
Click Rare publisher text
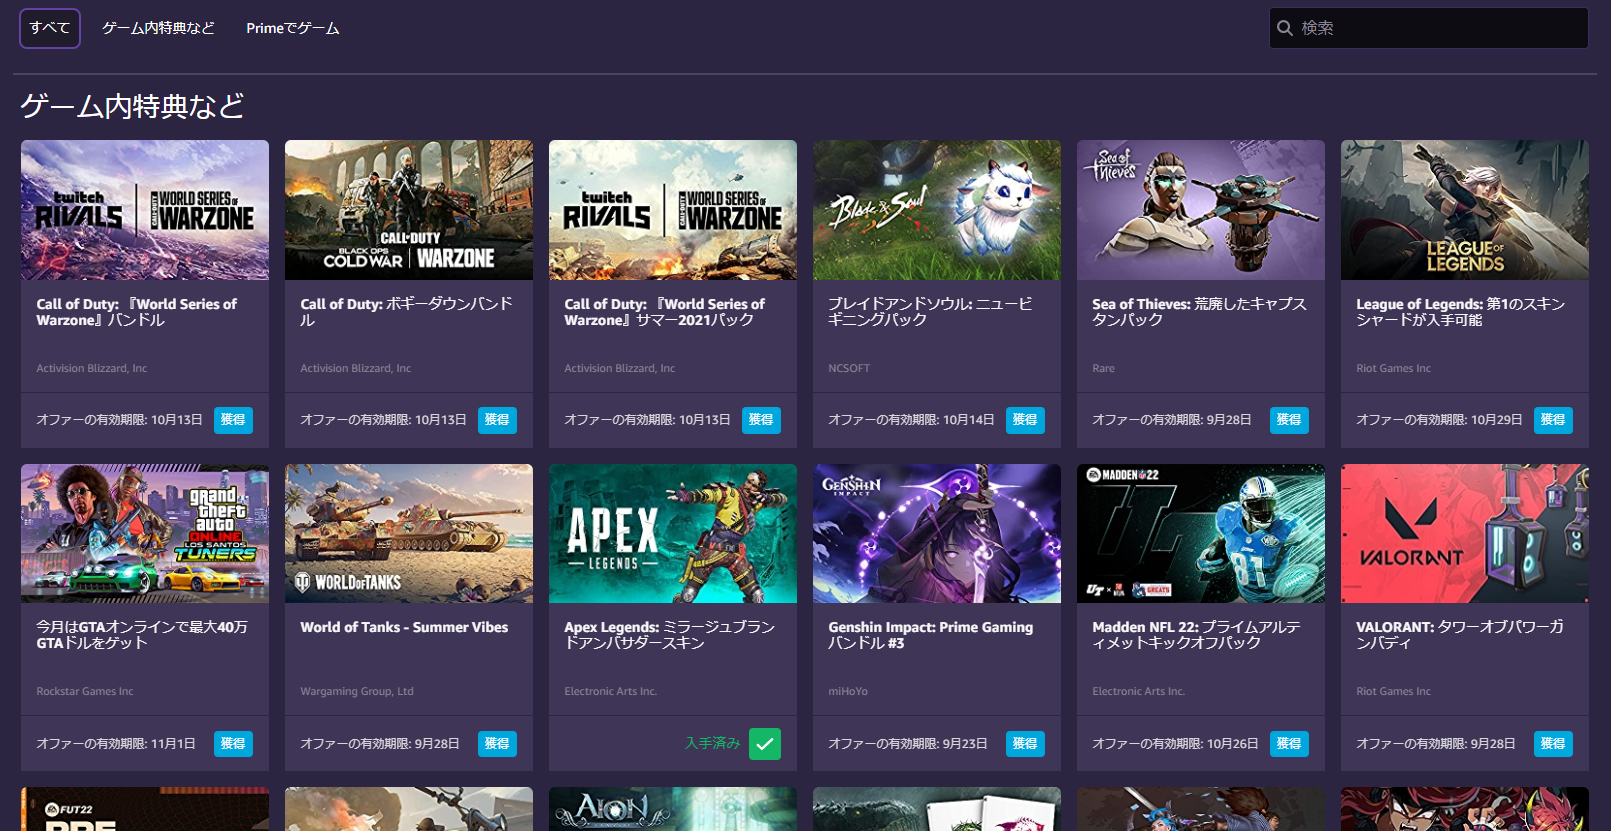click(x=1103, y=368)
